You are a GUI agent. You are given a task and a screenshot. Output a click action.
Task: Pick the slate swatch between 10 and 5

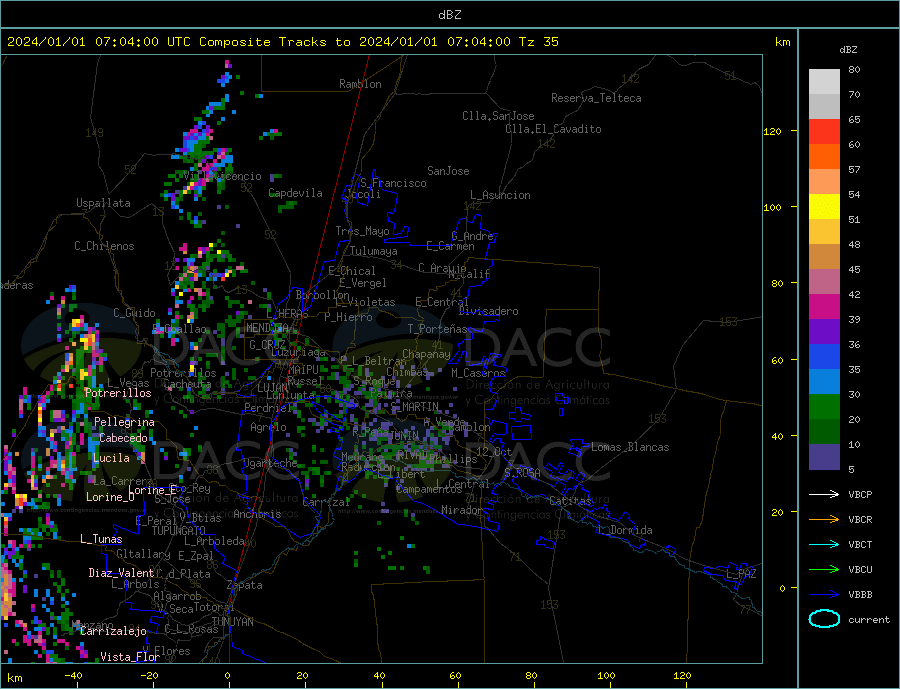[x=824, y=457]
